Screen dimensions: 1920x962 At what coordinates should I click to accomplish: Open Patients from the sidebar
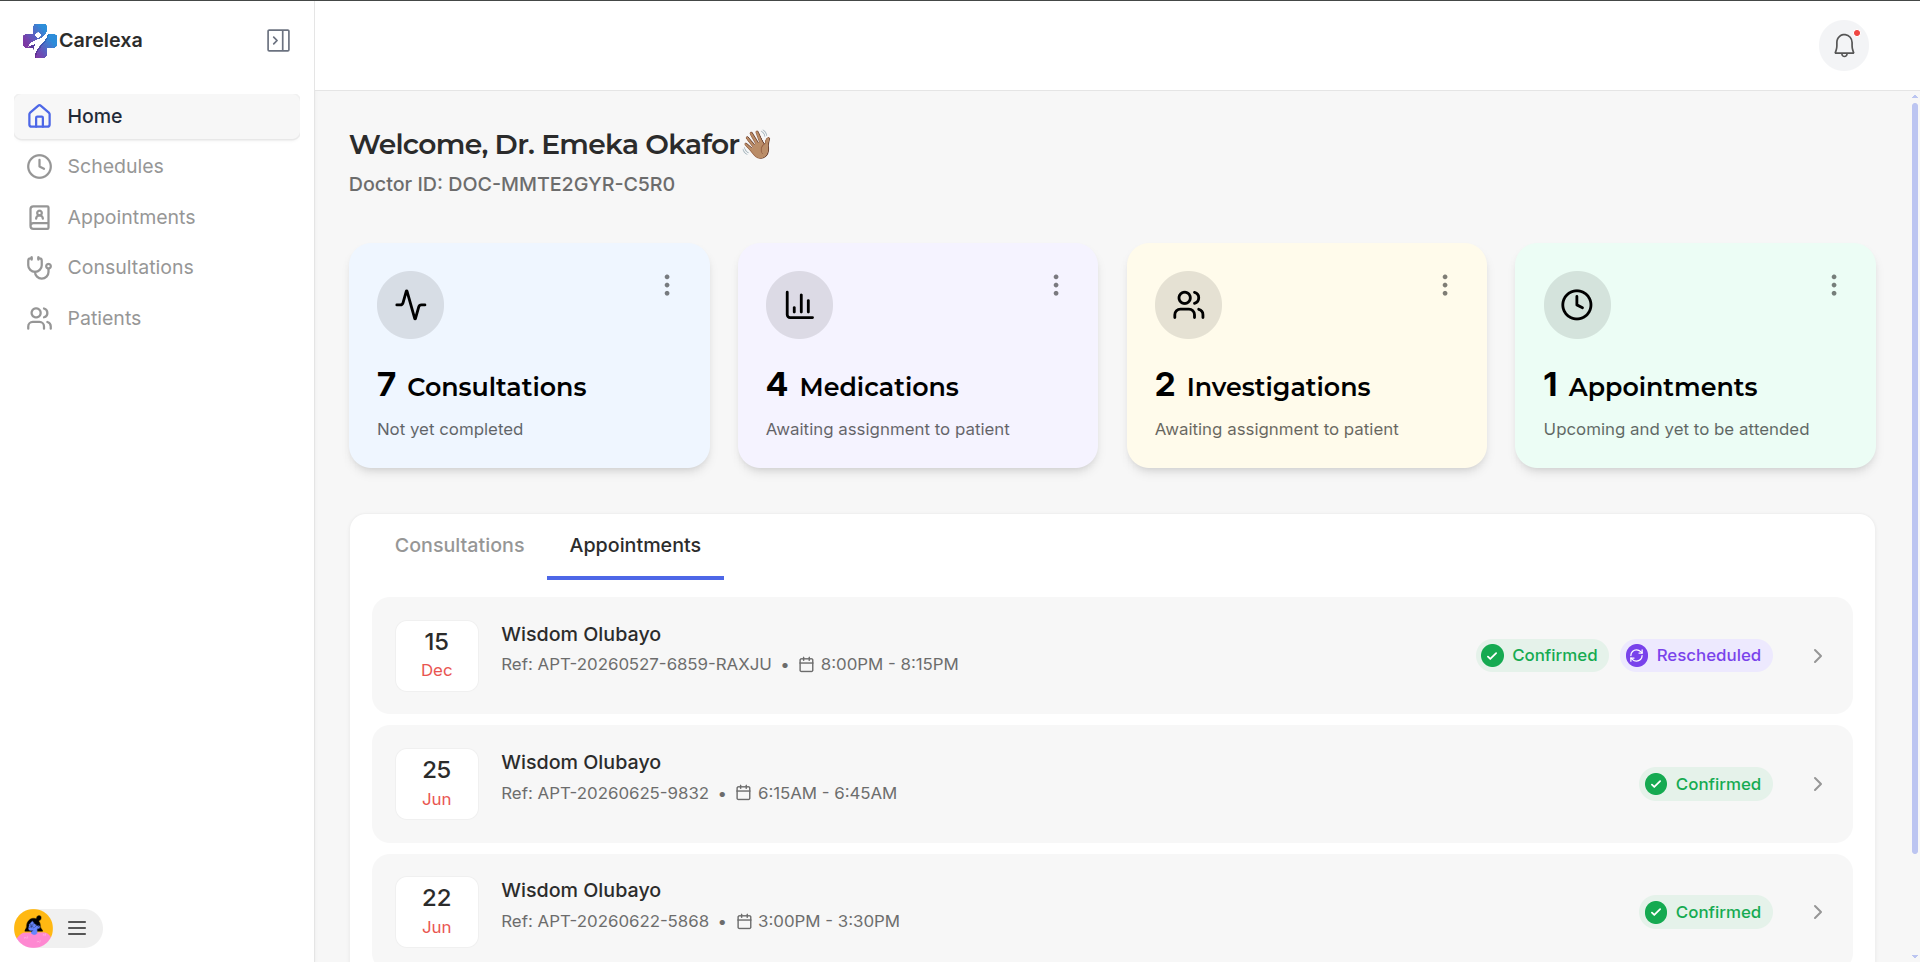pos(157,318)
